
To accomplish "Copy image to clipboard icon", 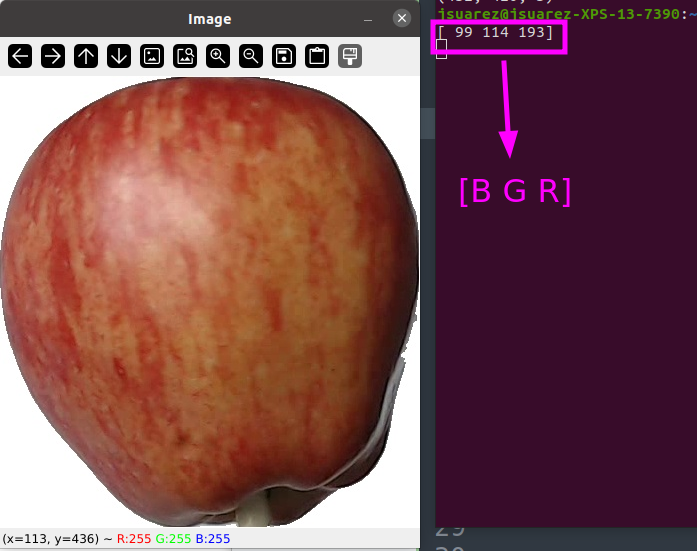I will coord(317,56).
